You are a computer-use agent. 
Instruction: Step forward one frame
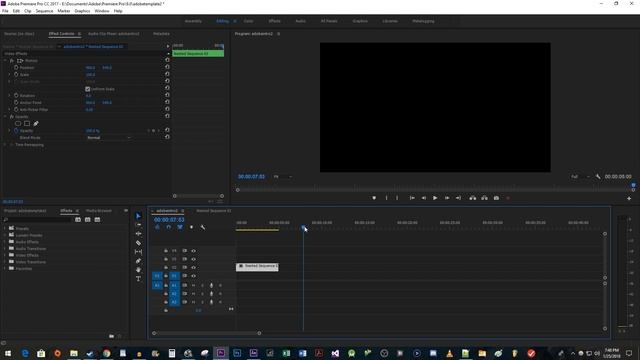click(447, 198)
